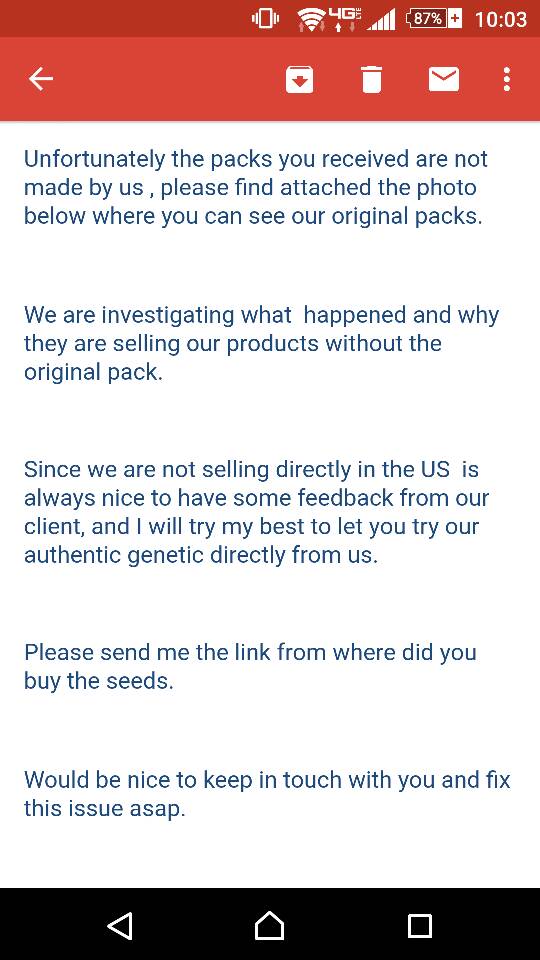Tap the Wi-Fi status icon
This screenshot has width=540, height=960.
(310, 19)
